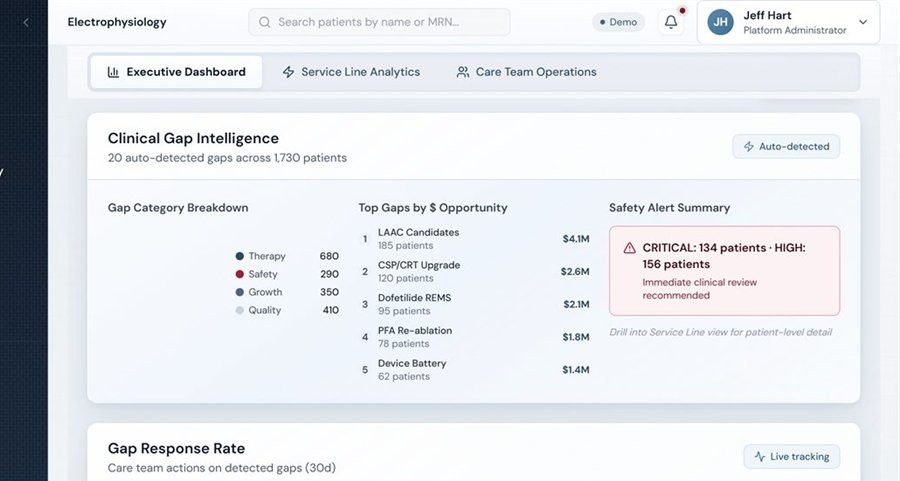This screenshot has height=481, width=900.
Task: Click the Safety count 290
Action: click(329, 274)
